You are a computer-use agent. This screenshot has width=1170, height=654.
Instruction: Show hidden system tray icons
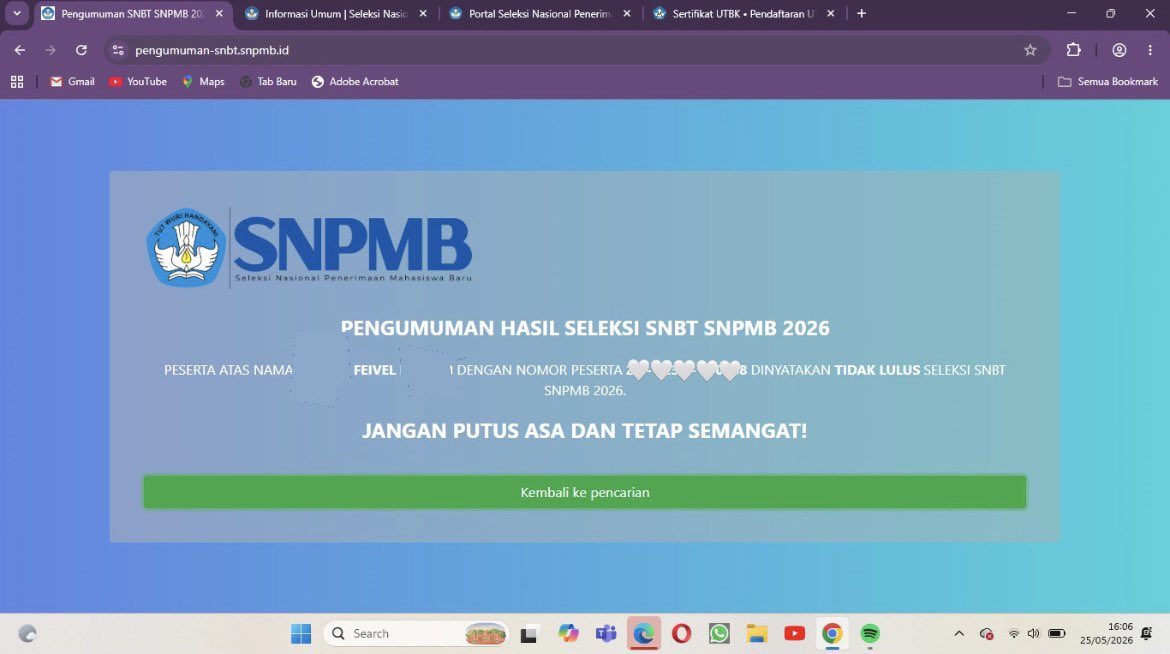pyautogui.click(x=959, y=634)
